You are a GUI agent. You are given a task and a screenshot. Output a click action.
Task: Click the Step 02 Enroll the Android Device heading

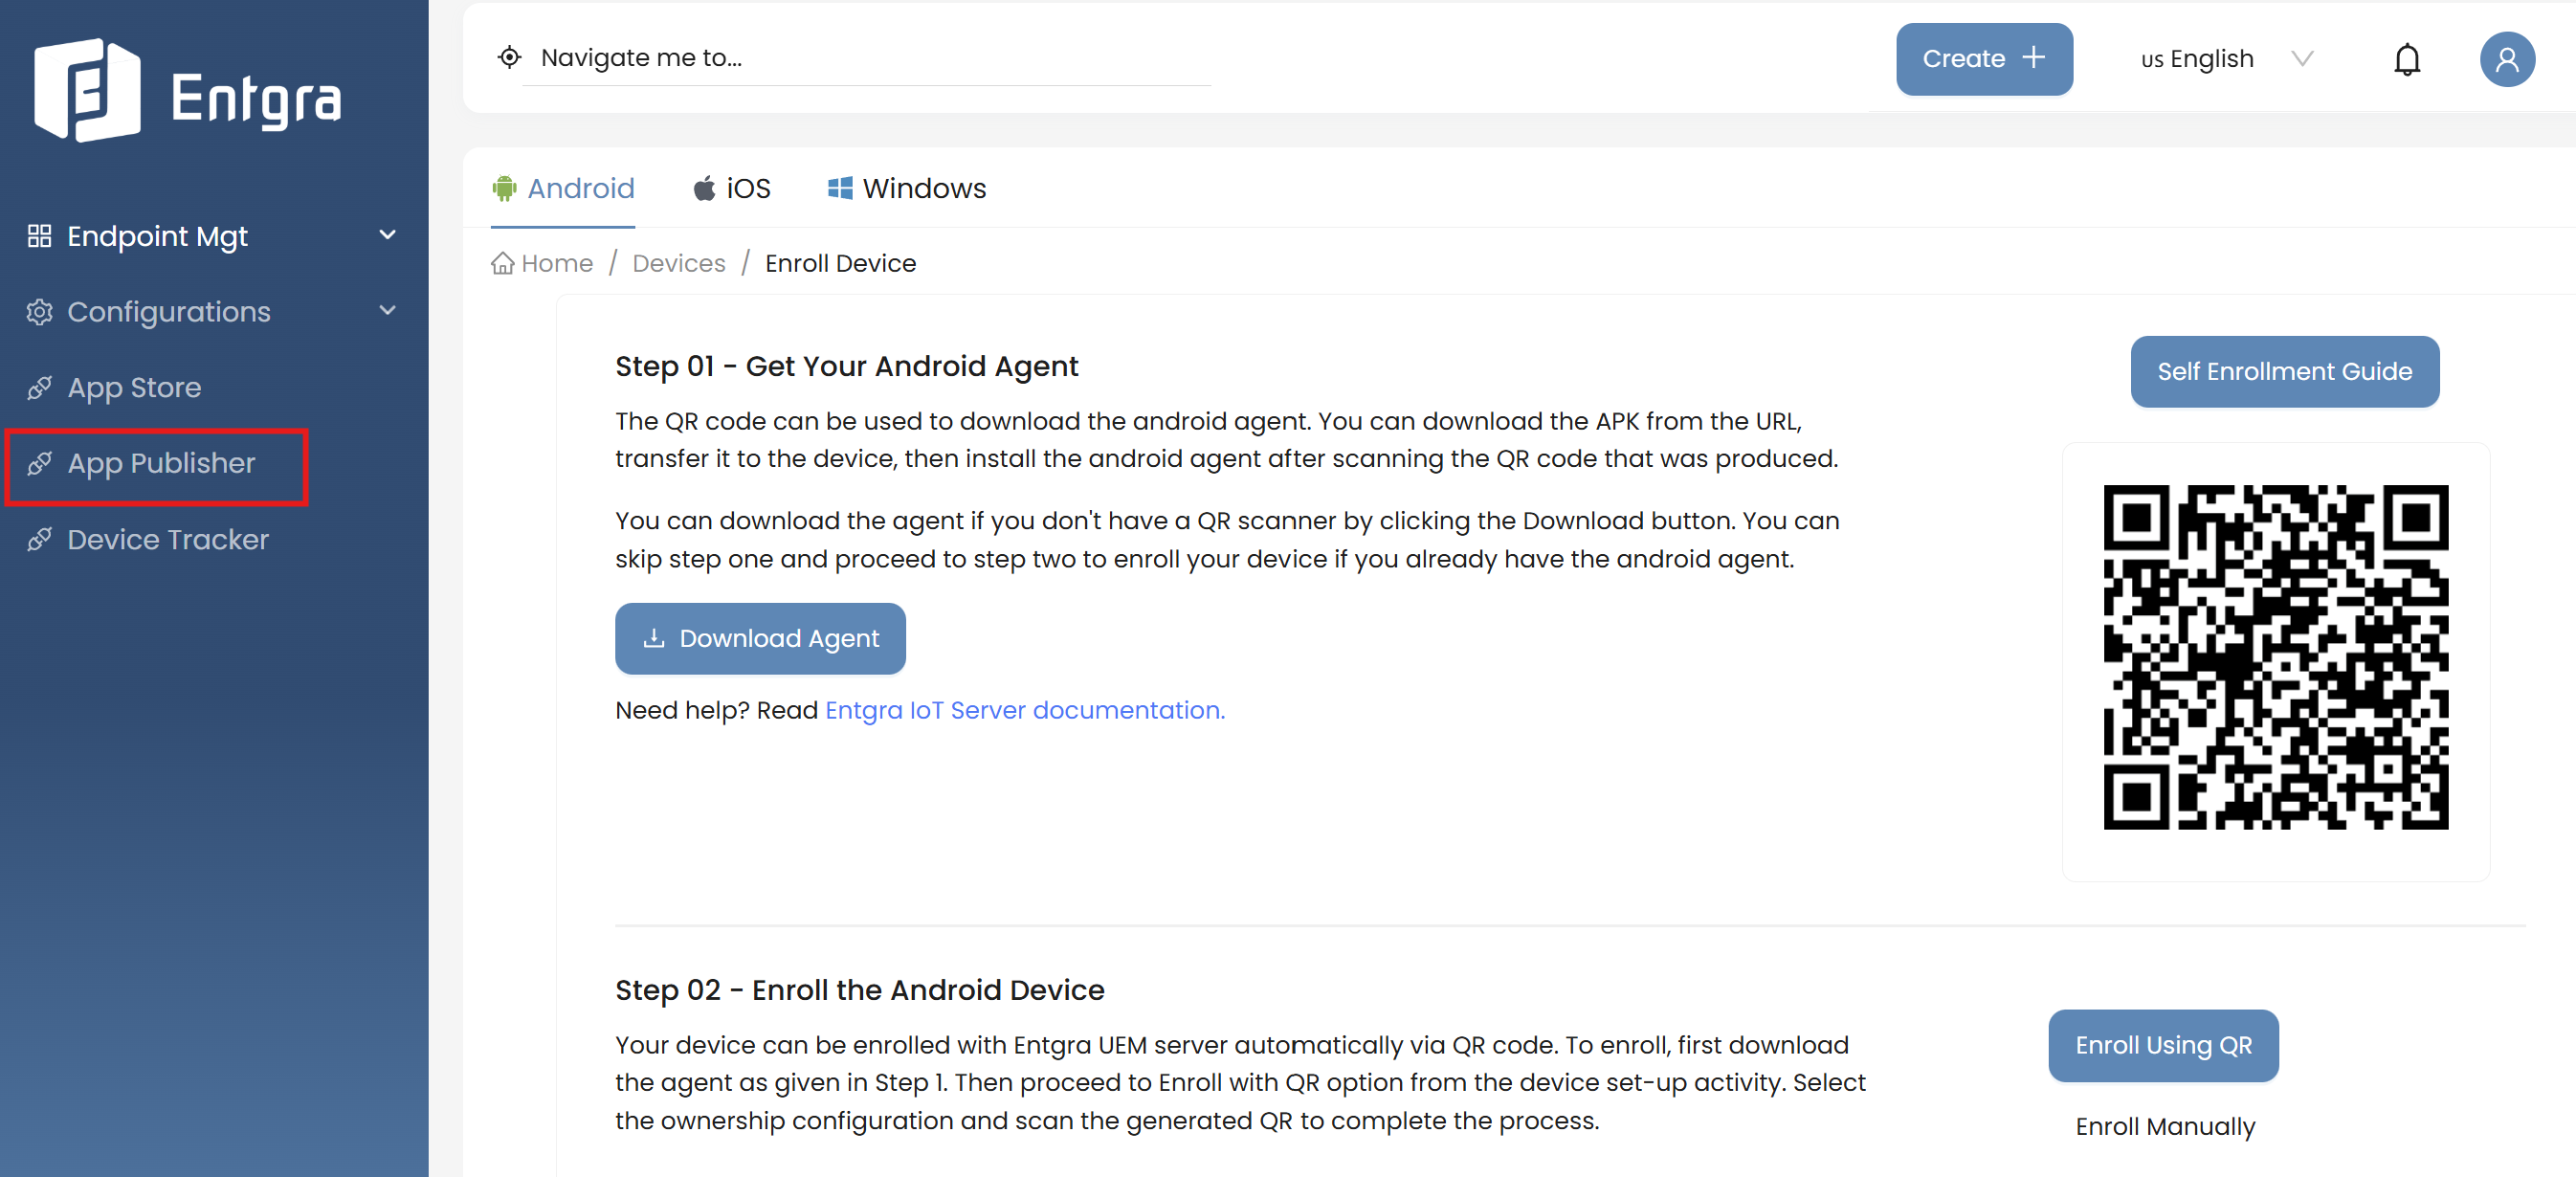[859, 990]
